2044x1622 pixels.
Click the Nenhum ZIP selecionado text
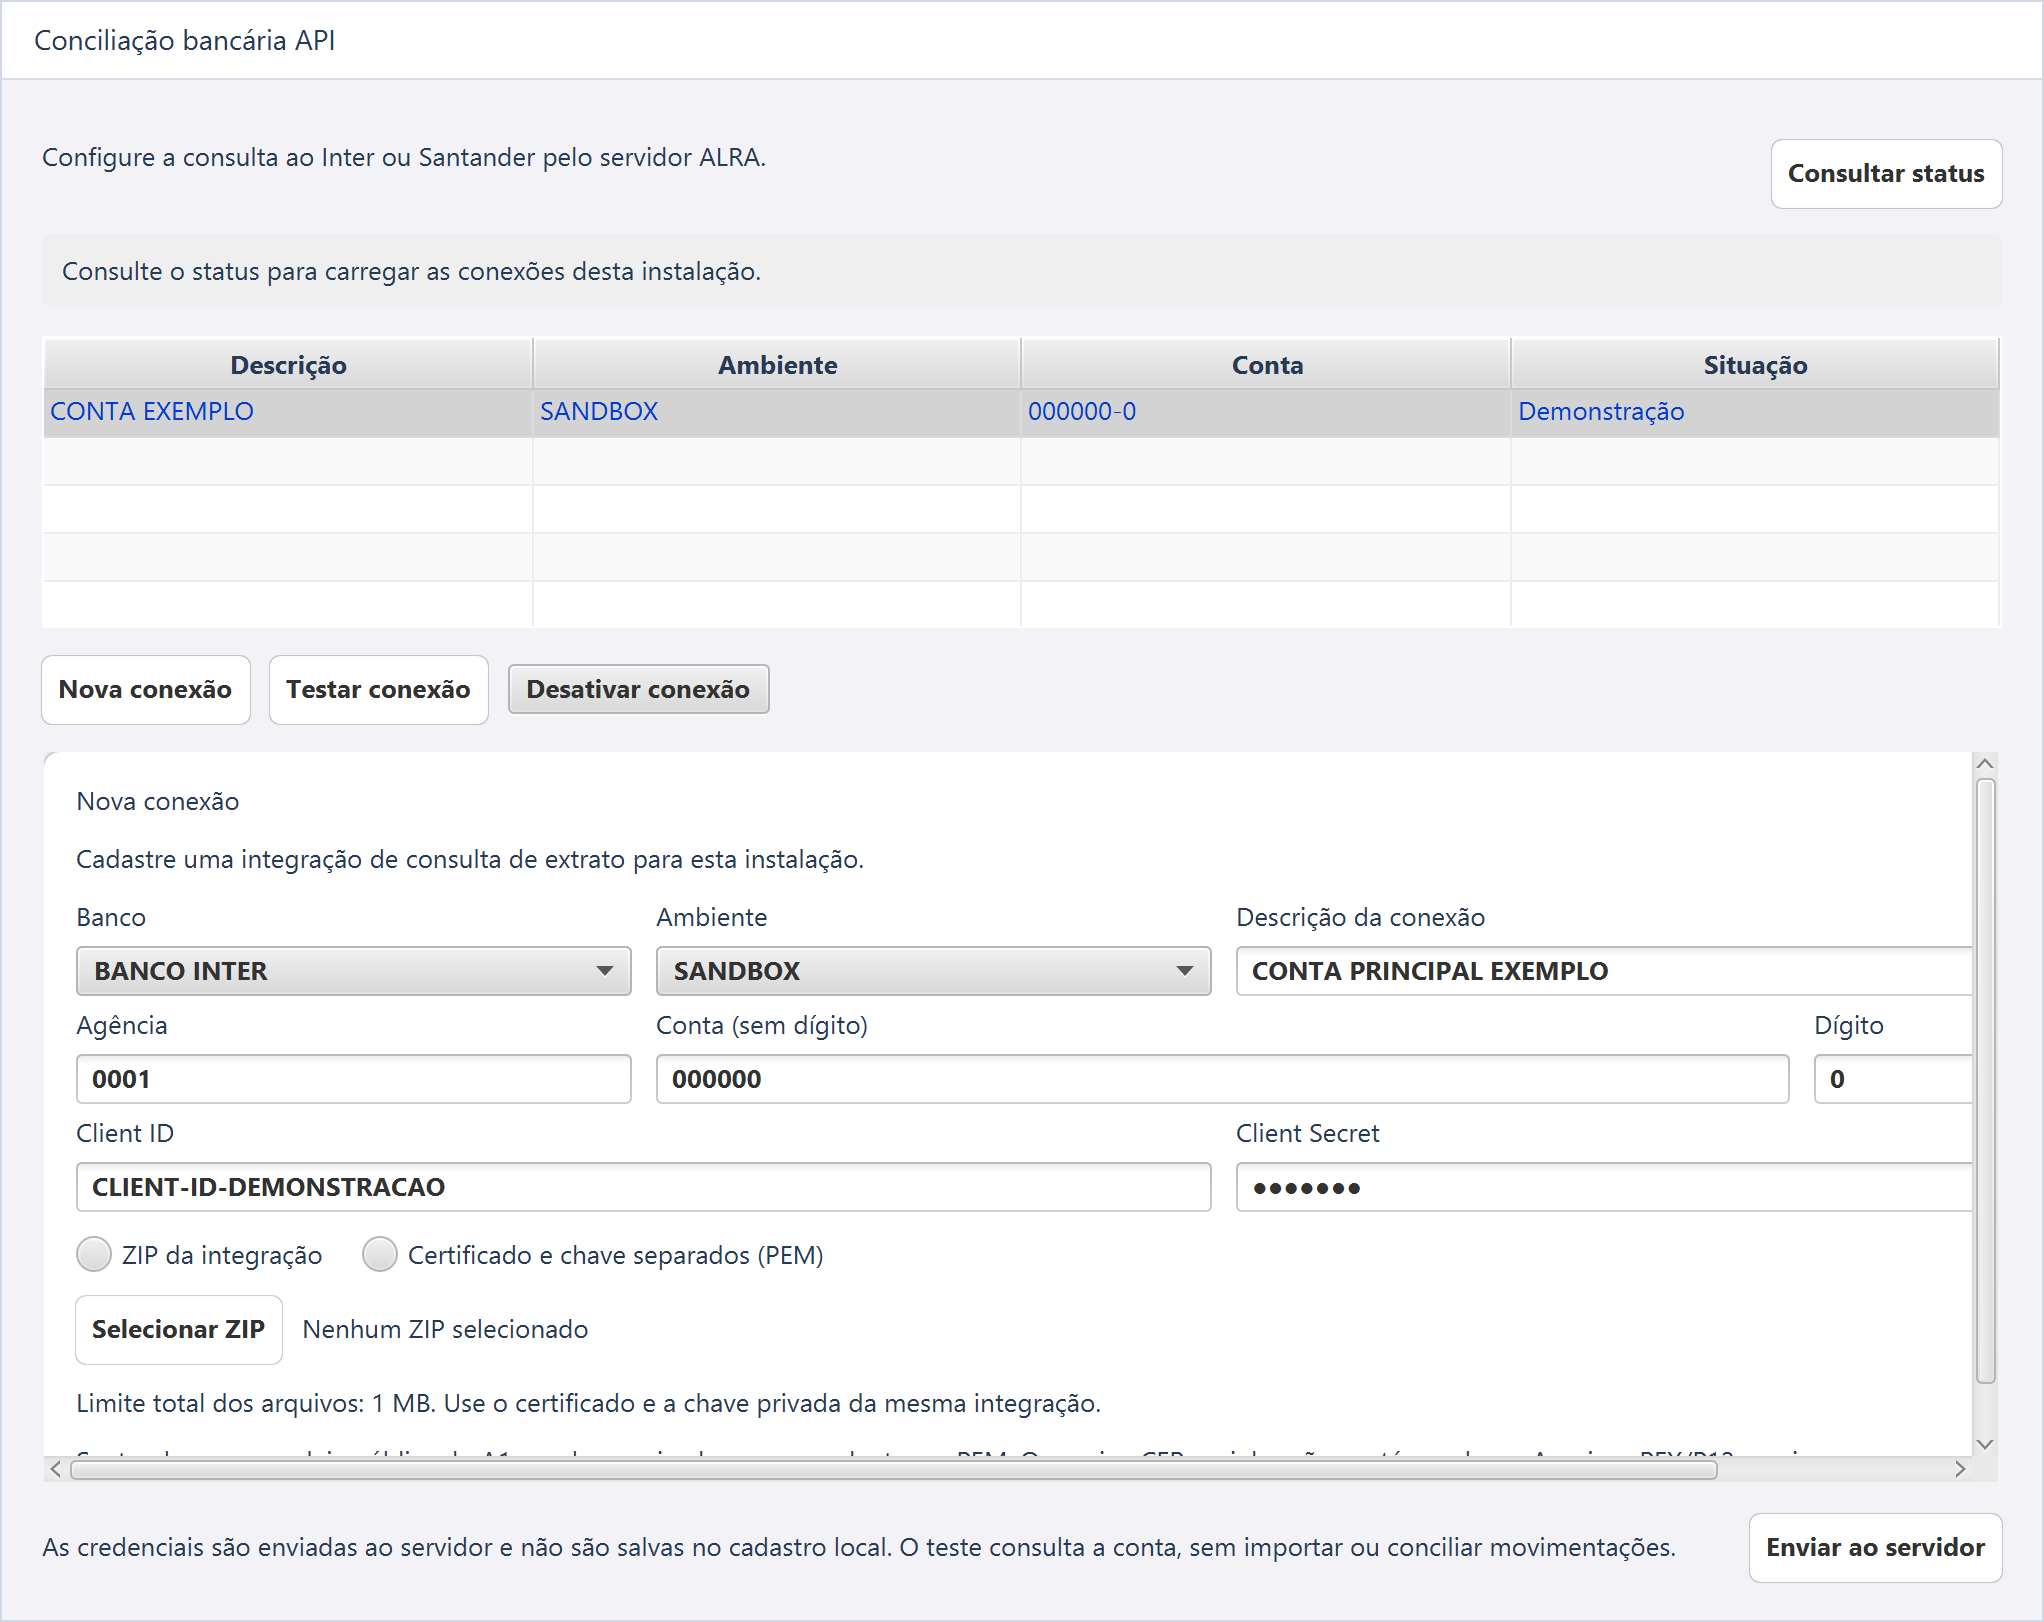445,1330
